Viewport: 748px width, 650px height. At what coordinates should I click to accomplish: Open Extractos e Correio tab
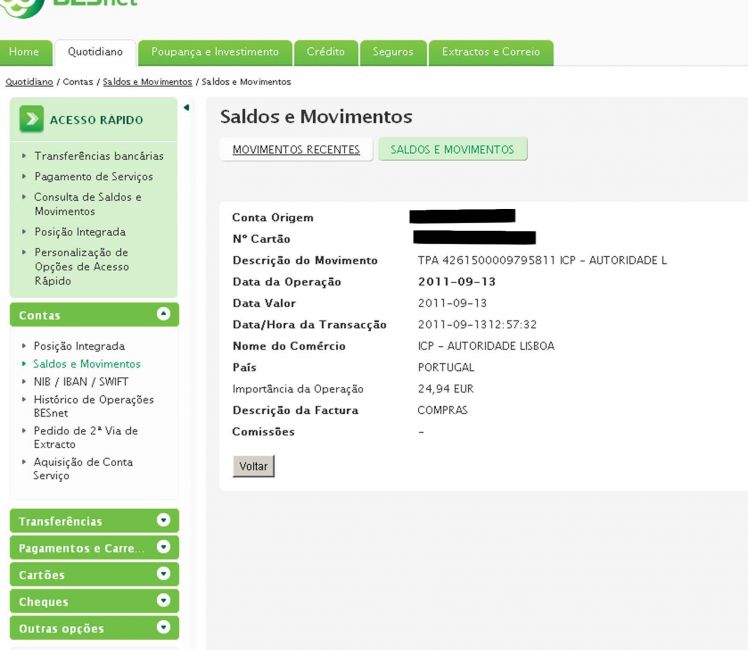point(491,52)
